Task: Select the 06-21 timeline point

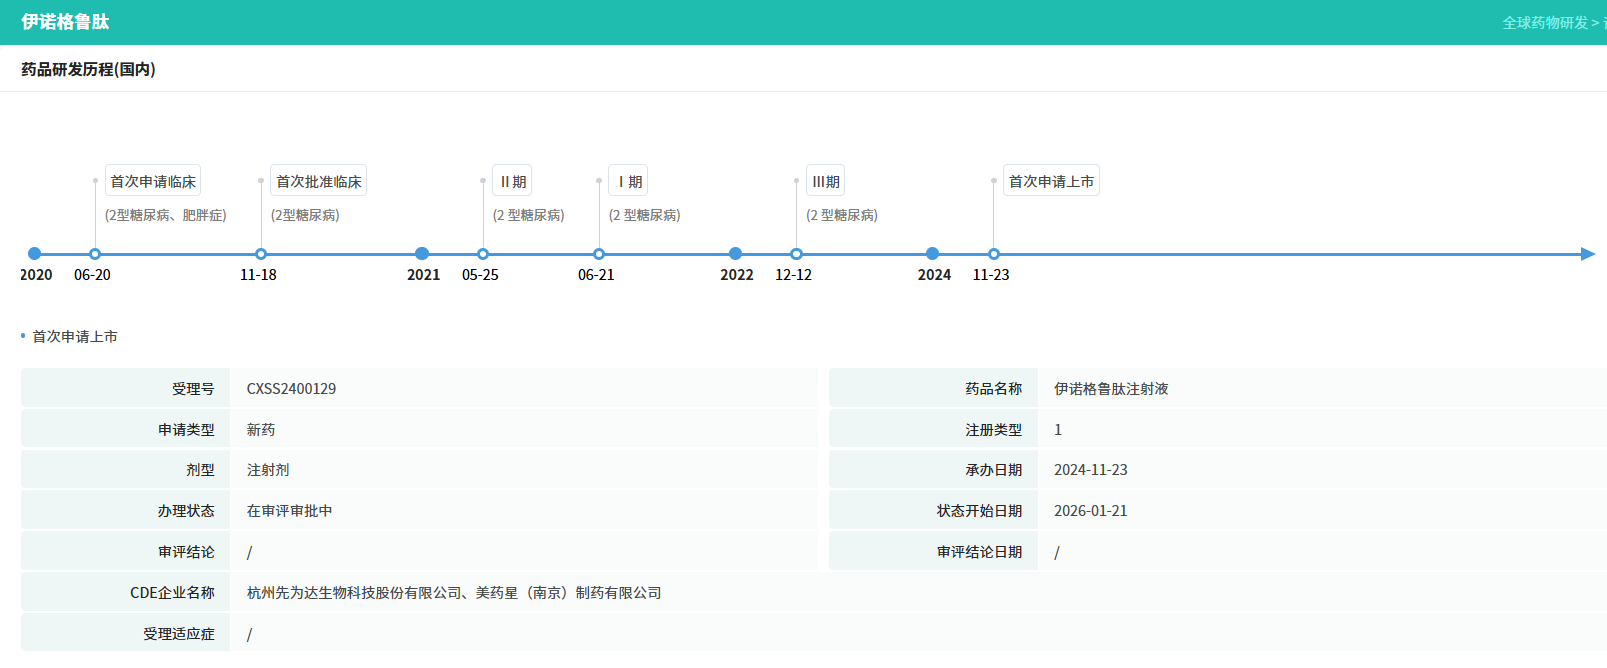Action: [599, 254]
